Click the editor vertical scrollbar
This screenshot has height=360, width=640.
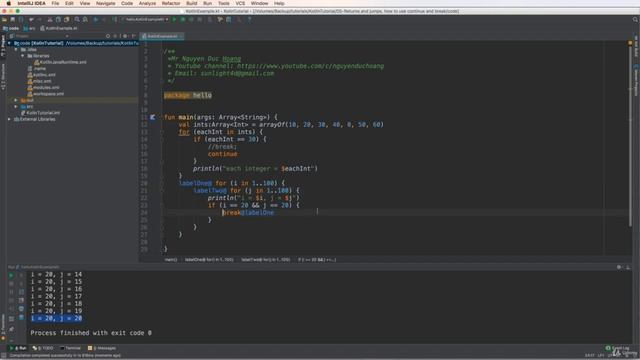630,135
